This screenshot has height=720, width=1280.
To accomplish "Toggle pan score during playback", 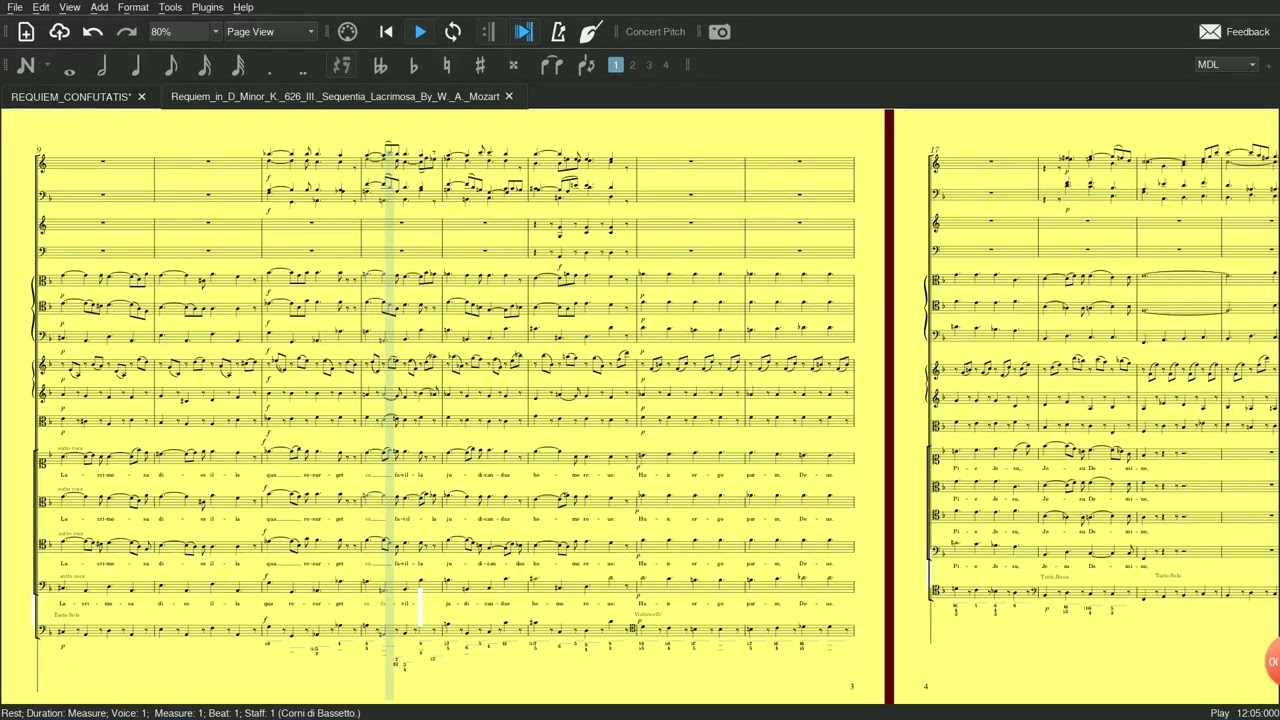I will (523, 32).
